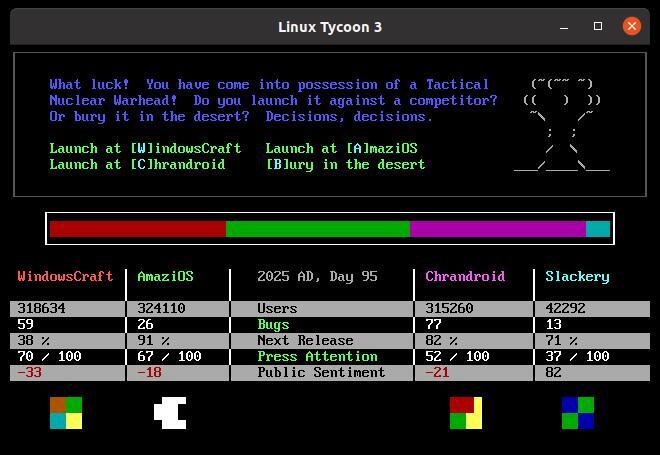This screenshot has width=660, height=455.
Task: Maximize the Linux Tycoon 3 window
Action: 598,27
